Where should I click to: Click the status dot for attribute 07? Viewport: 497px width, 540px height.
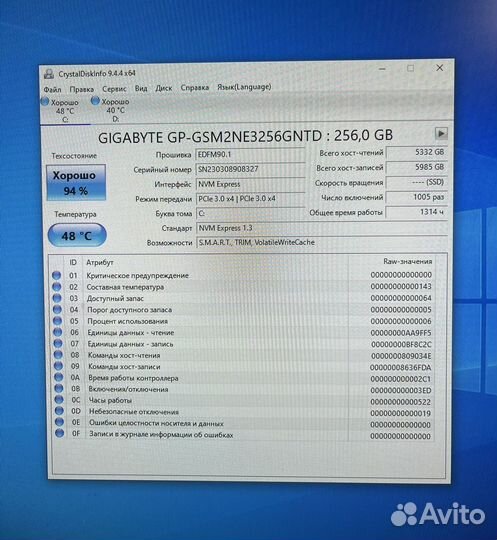coord(58,343)
